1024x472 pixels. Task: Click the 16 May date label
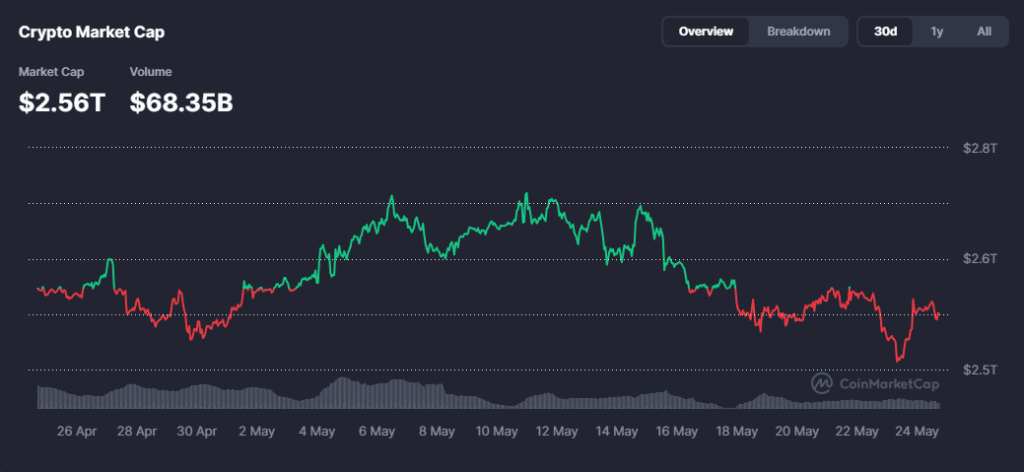click(677, 432)
